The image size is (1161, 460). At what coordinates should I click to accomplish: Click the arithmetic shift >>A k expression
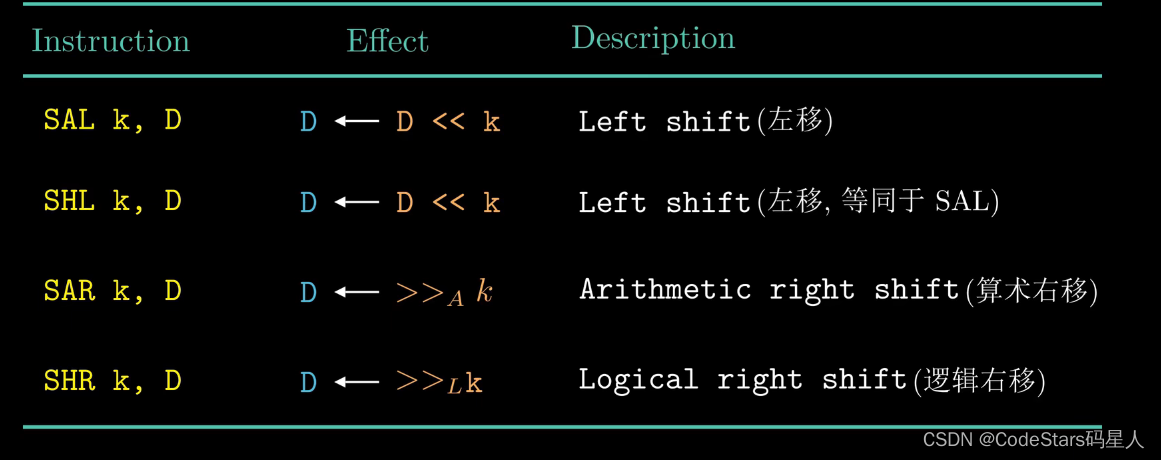pos(444,293)
